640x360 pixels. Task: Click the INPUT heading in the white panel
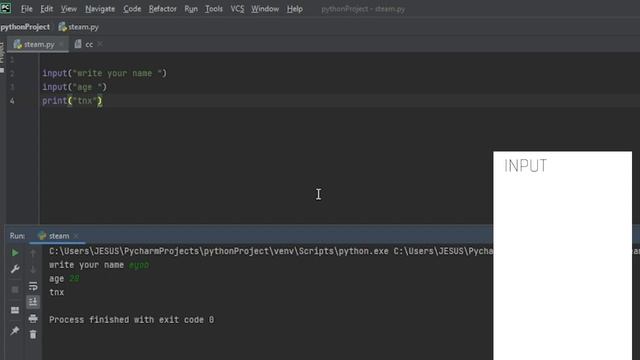tap(525, 166)
